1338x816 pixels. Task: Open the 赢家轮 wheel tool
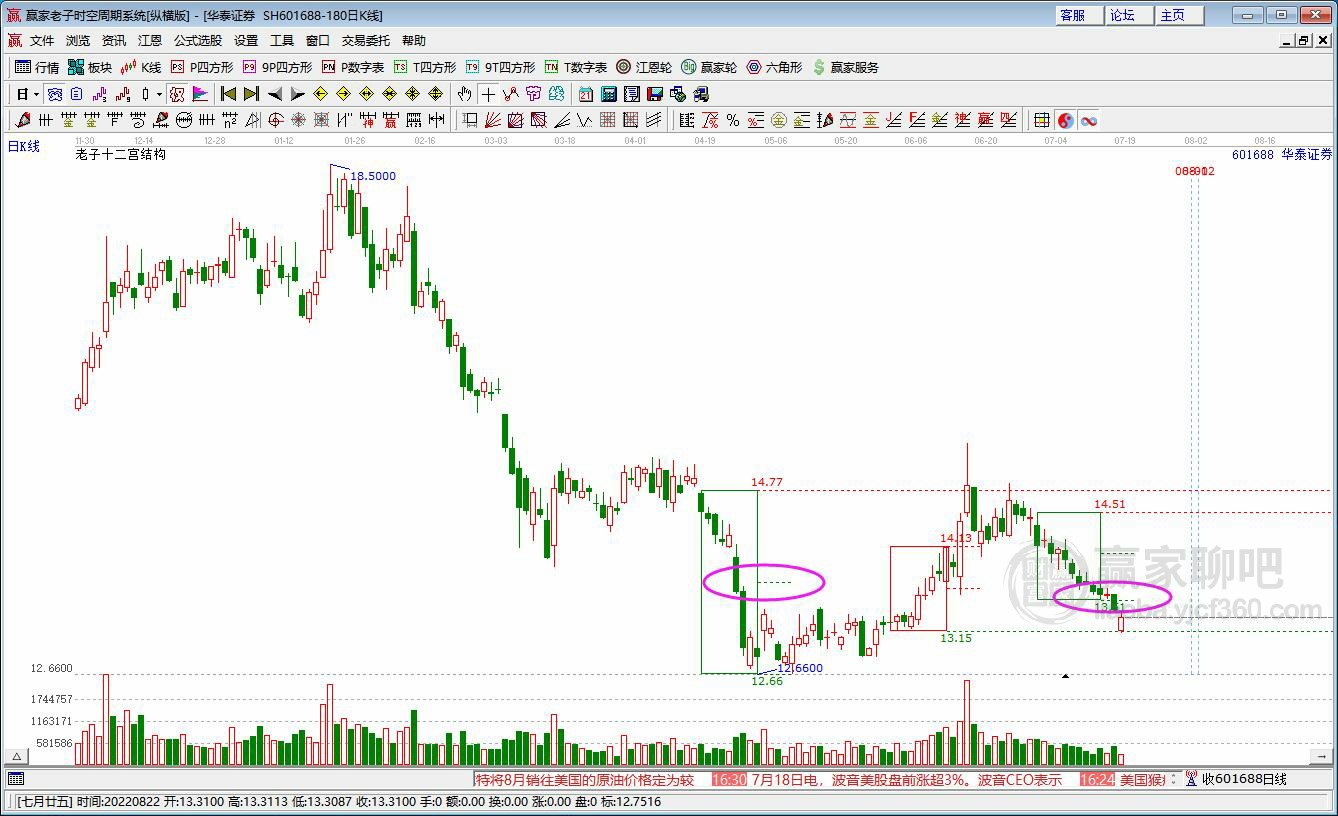pos(709,67)
